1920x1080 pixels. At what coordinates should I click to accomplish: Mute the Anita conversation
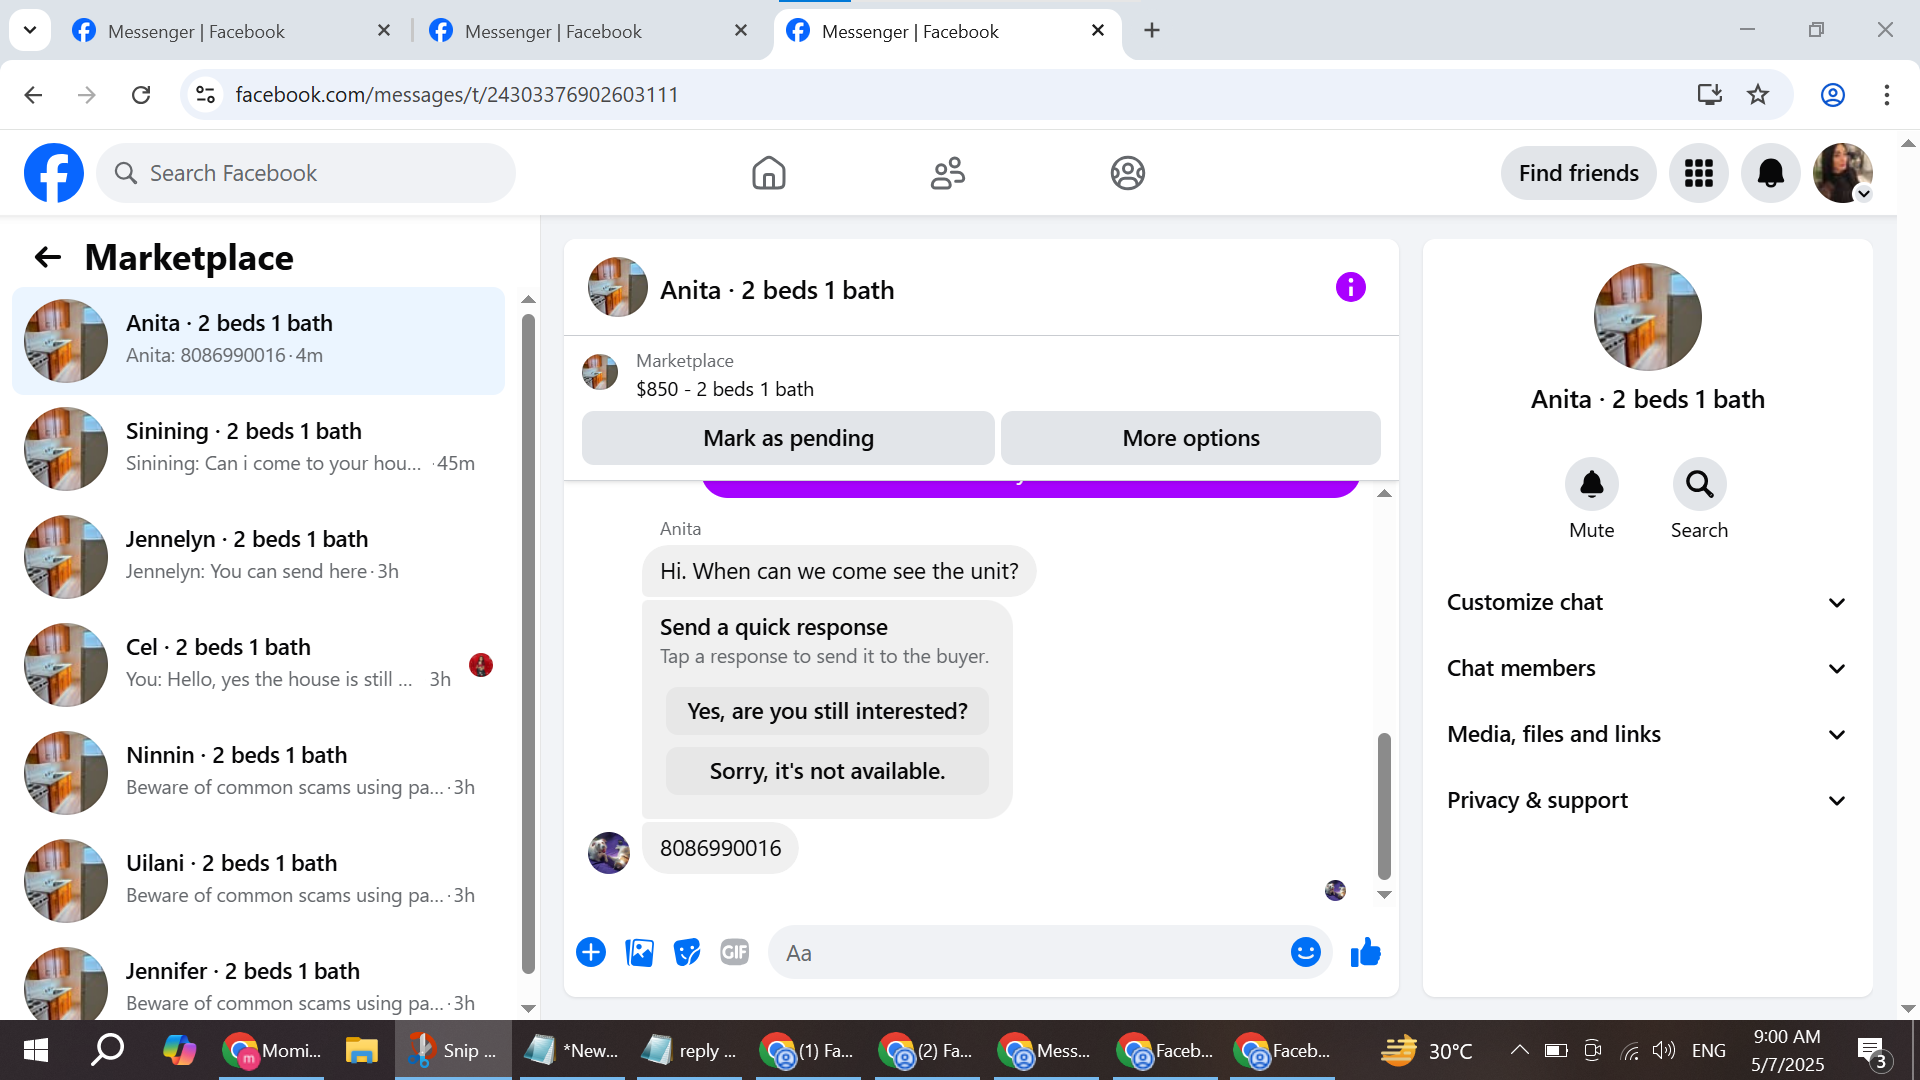click(x=1591, y=485)
